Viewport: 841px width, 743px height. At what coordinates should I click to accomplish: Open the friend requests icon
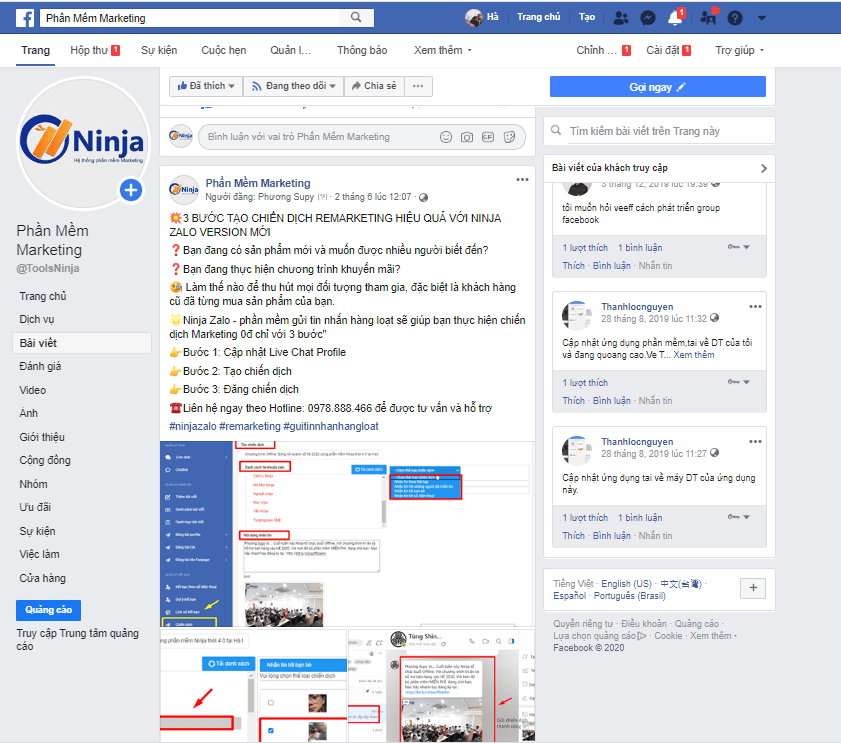click(x=621, y=18)
